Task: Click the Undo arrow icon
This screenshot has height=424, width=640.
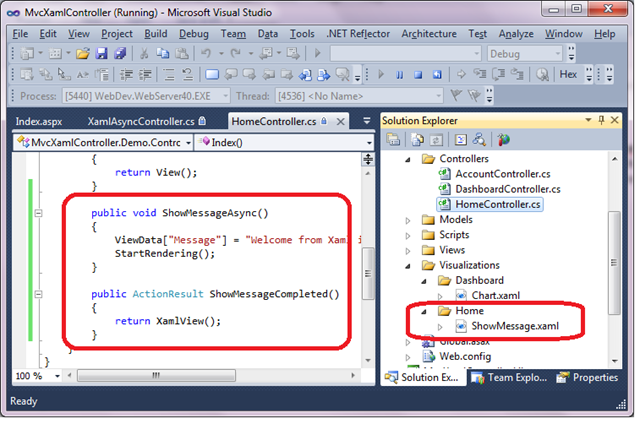Action: (206, 54)
